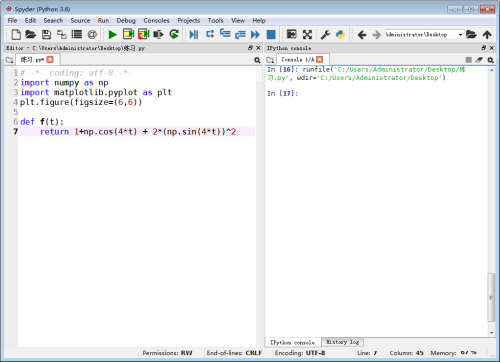Clear console with eraser icon
The height and width of the screenshot is (362, 500).
click(479, 60)
